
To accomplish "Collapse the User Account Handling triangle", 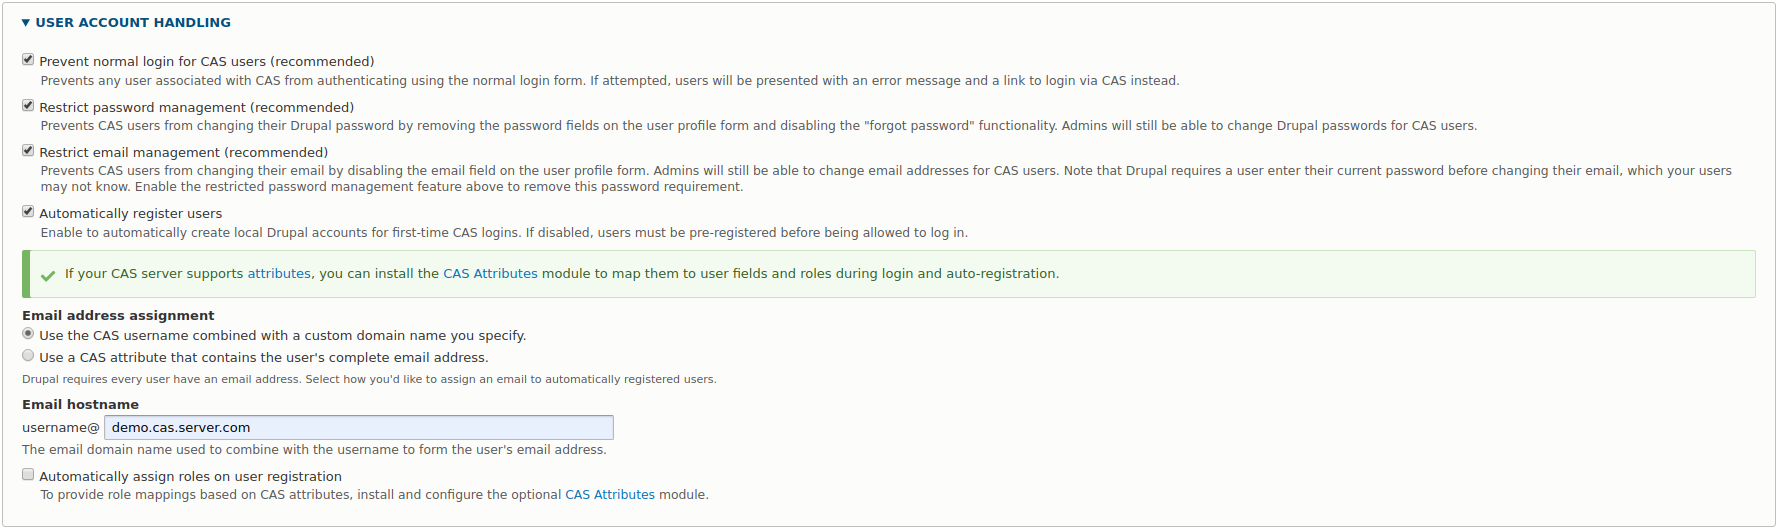I will coord(26,22).
